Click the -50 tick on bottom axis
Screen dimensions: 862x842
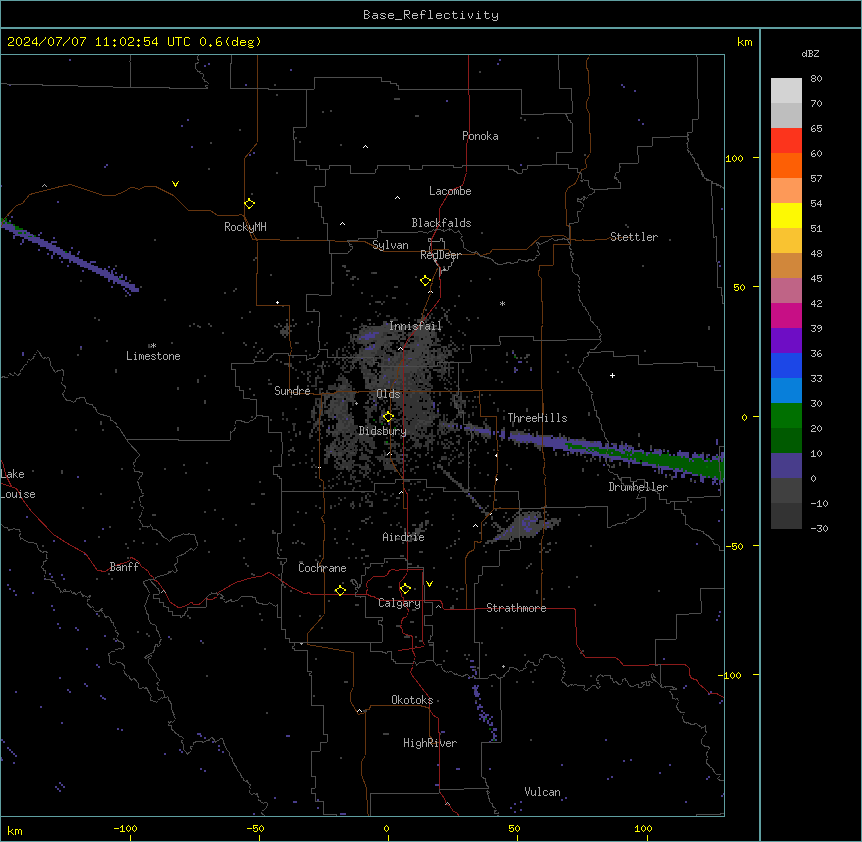(x=255, y=828)
